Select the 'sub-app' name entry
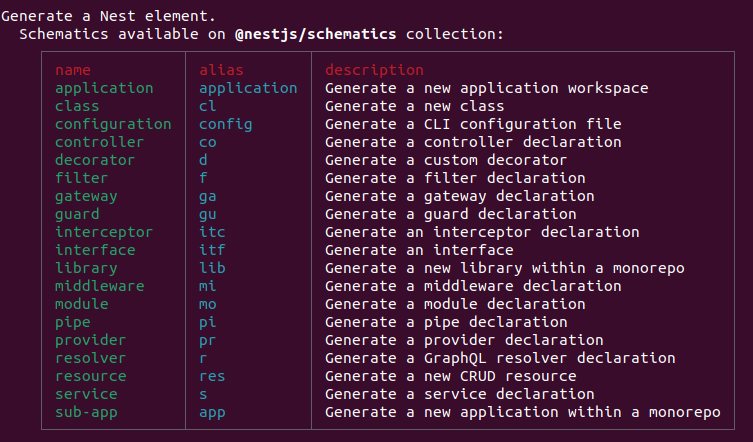753x442 pixels. coord(86,412)
